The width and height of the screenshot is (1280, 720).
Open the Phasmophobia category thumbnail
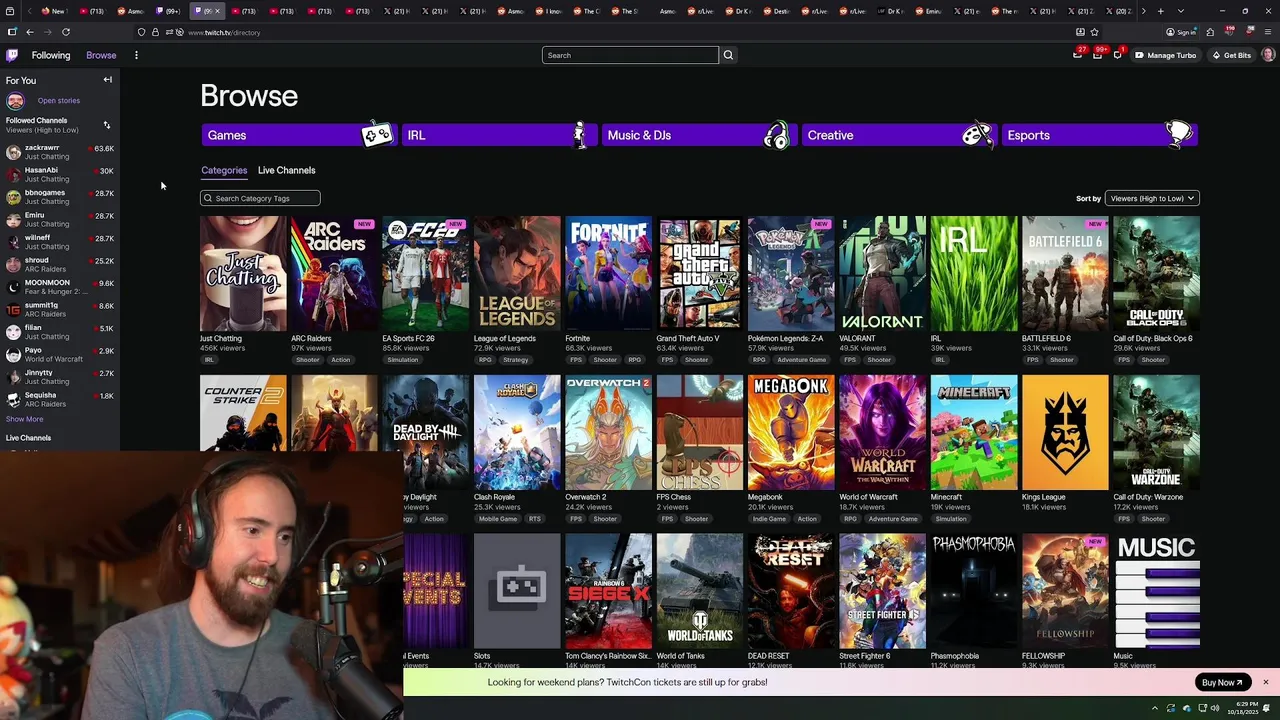(x=973, y=591)
